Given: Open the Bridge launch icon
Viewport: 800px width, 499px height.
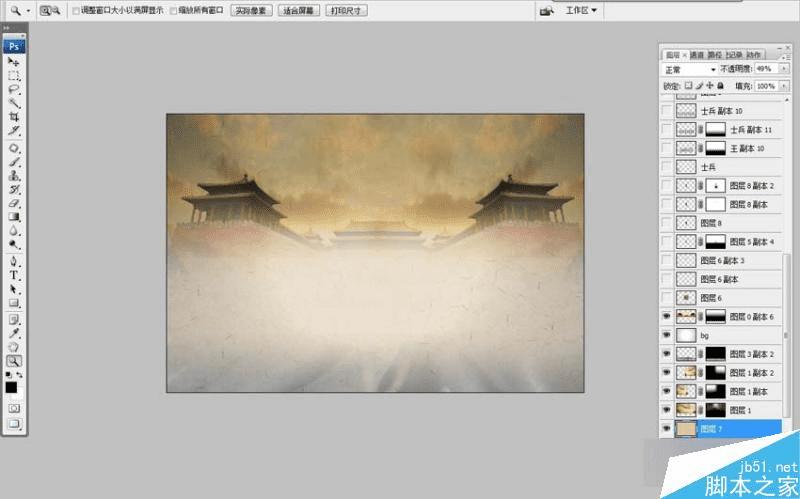Looking at the screenshot, I should tap(547, 10).
